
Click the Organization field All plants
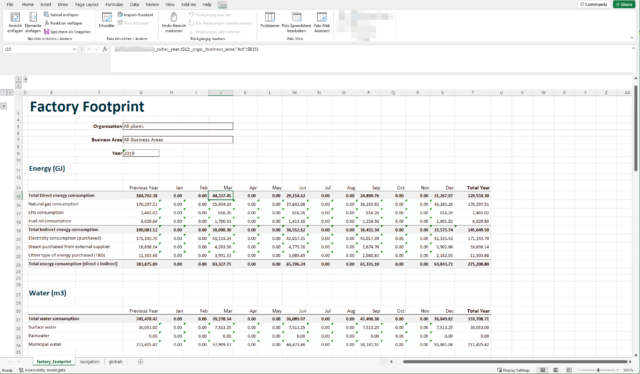178,126
